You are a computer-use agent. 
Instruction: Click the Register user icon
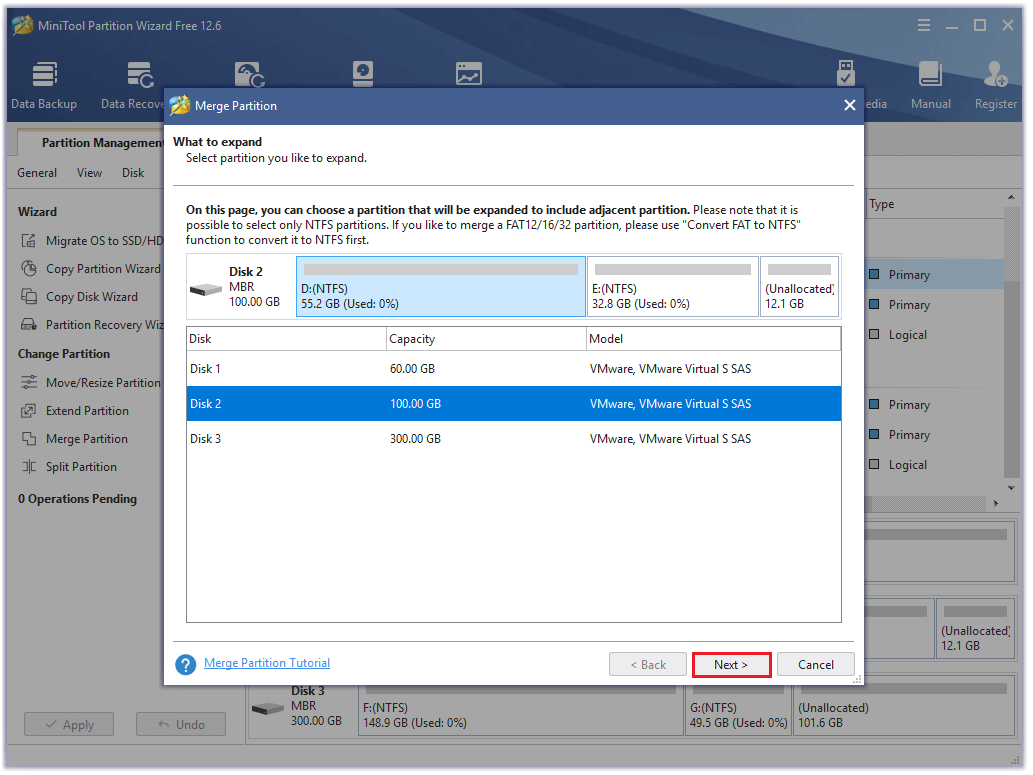[x=995, y=77]
